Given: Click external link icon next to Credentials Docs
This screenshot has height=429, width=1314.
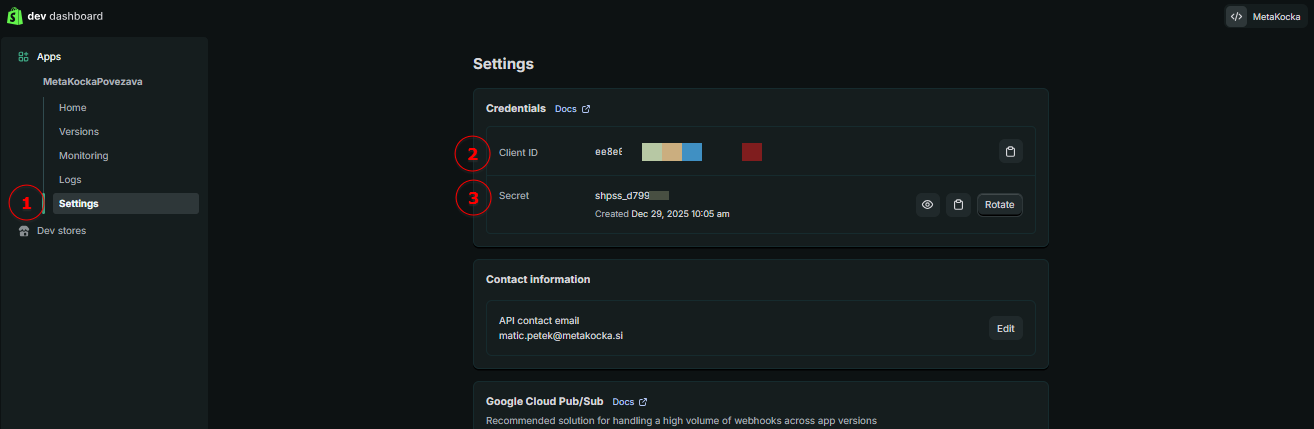Looking at the screenshot, I should [586, 109].
